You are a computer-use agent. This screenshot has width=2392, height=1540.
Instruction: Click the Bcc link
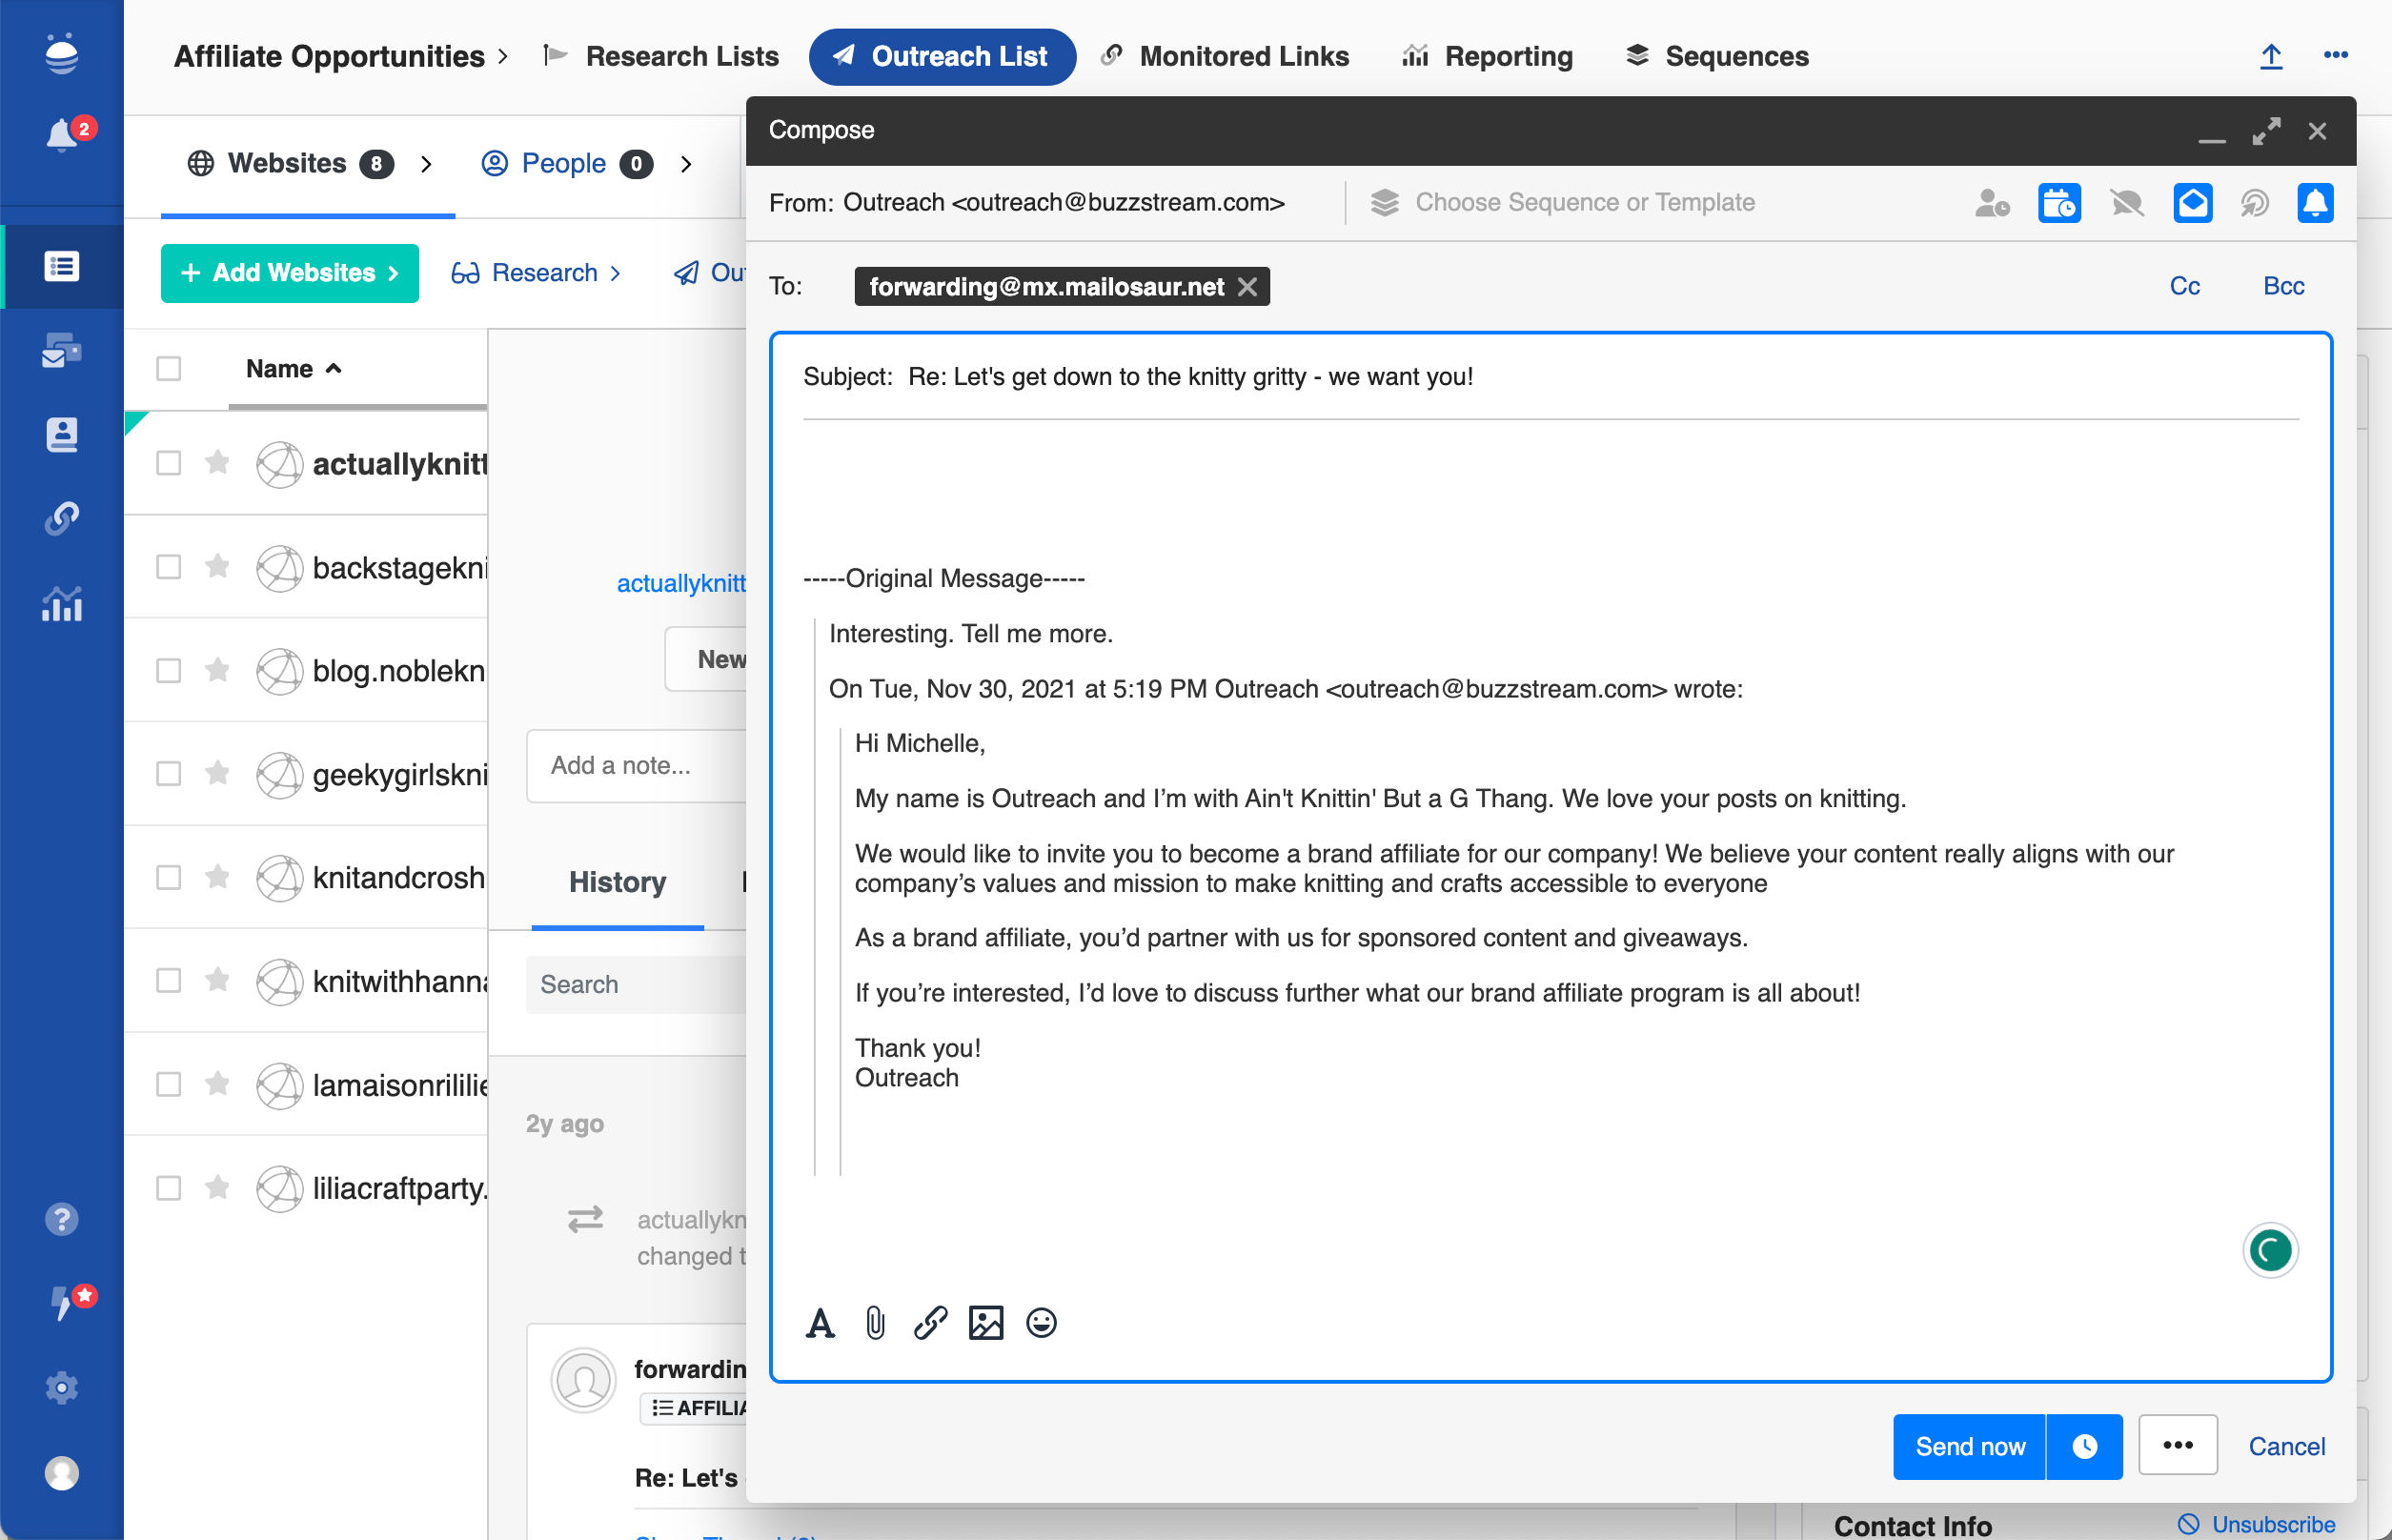pyautogui.click(x=2283, y=286)
